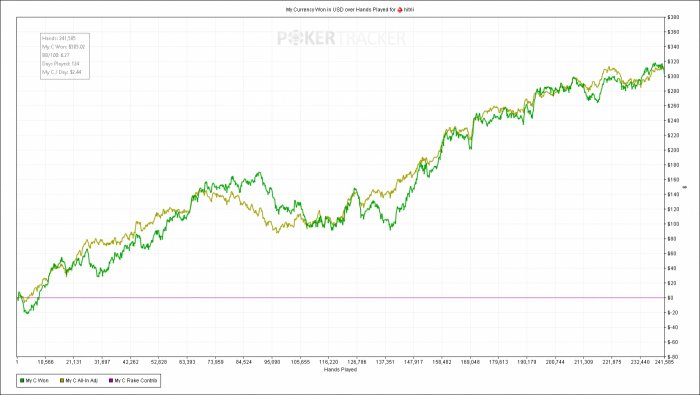Click the 'Days Played: 124' stats line
This screenshot has width=700, height=395.
[x=60, y=64]
